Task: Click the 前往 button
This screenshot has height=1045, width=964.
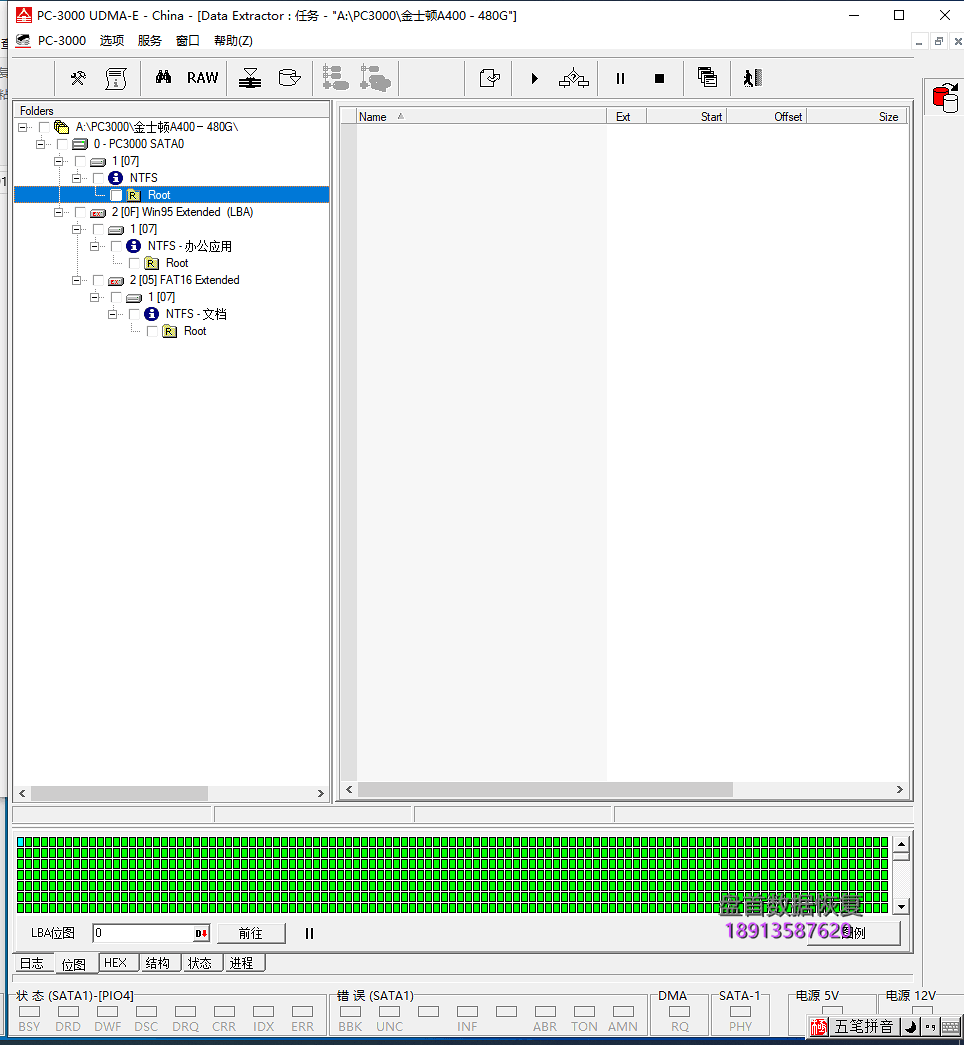Action: (251, 933)
